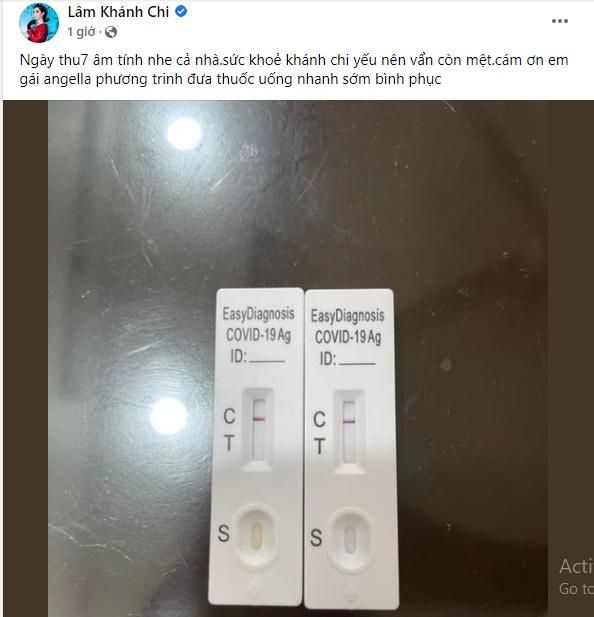Open the photo via right test cassette
Screen dimensions: 594x617
350,449
